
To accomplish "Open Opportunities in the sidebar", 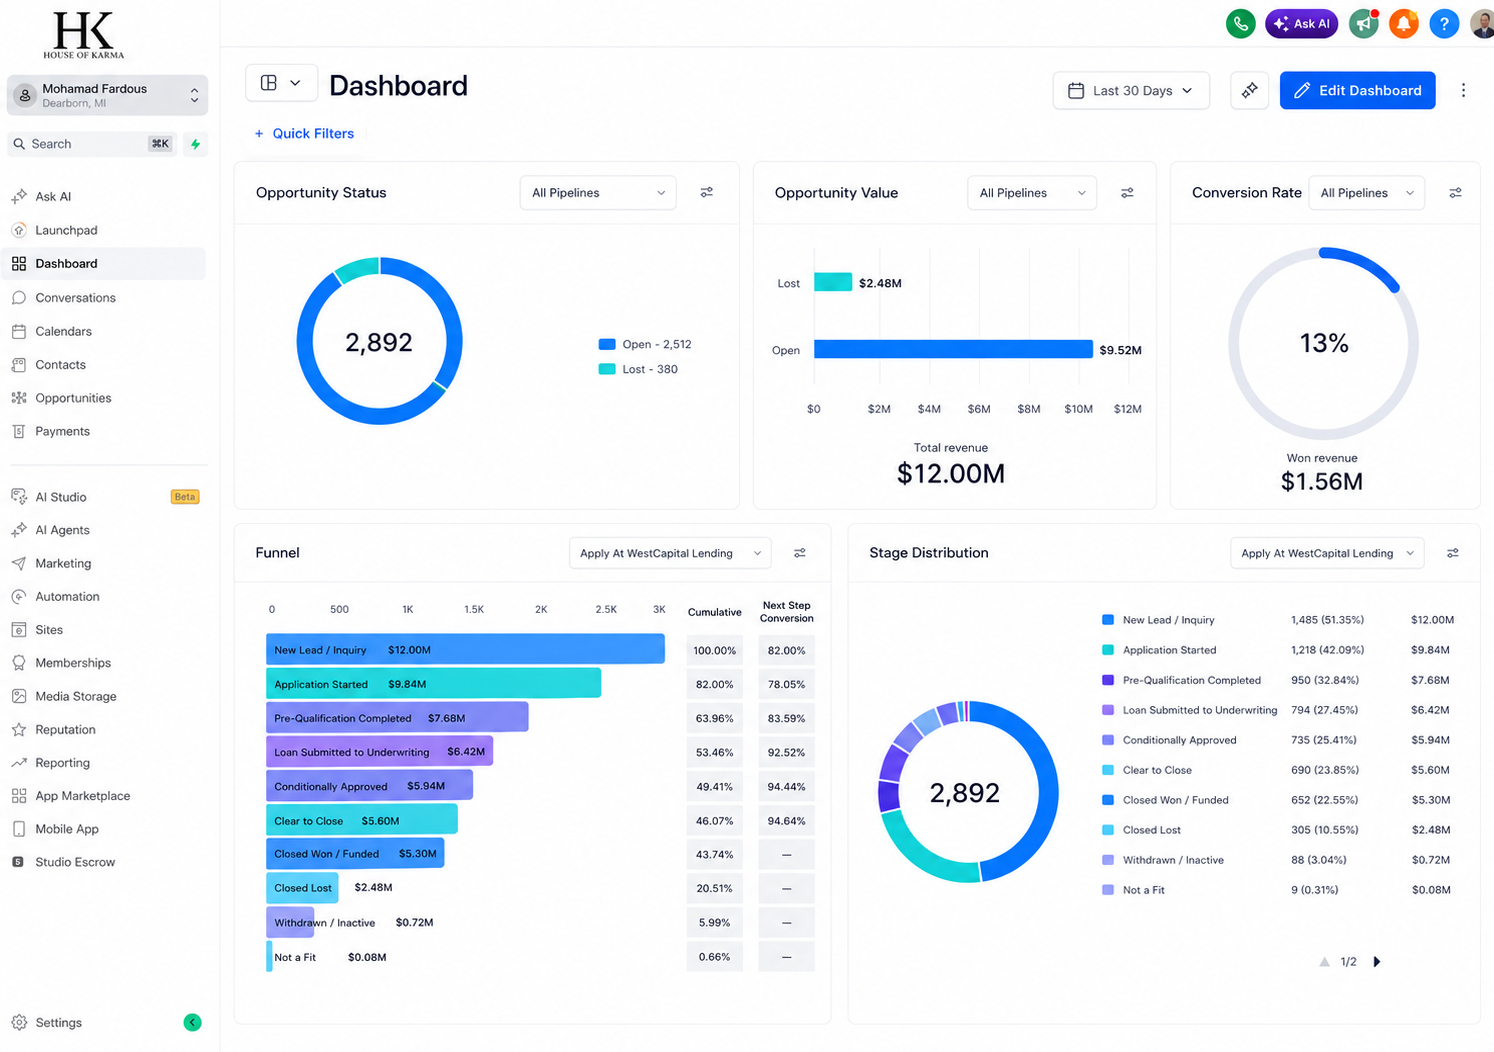I will tap(73, 398).
